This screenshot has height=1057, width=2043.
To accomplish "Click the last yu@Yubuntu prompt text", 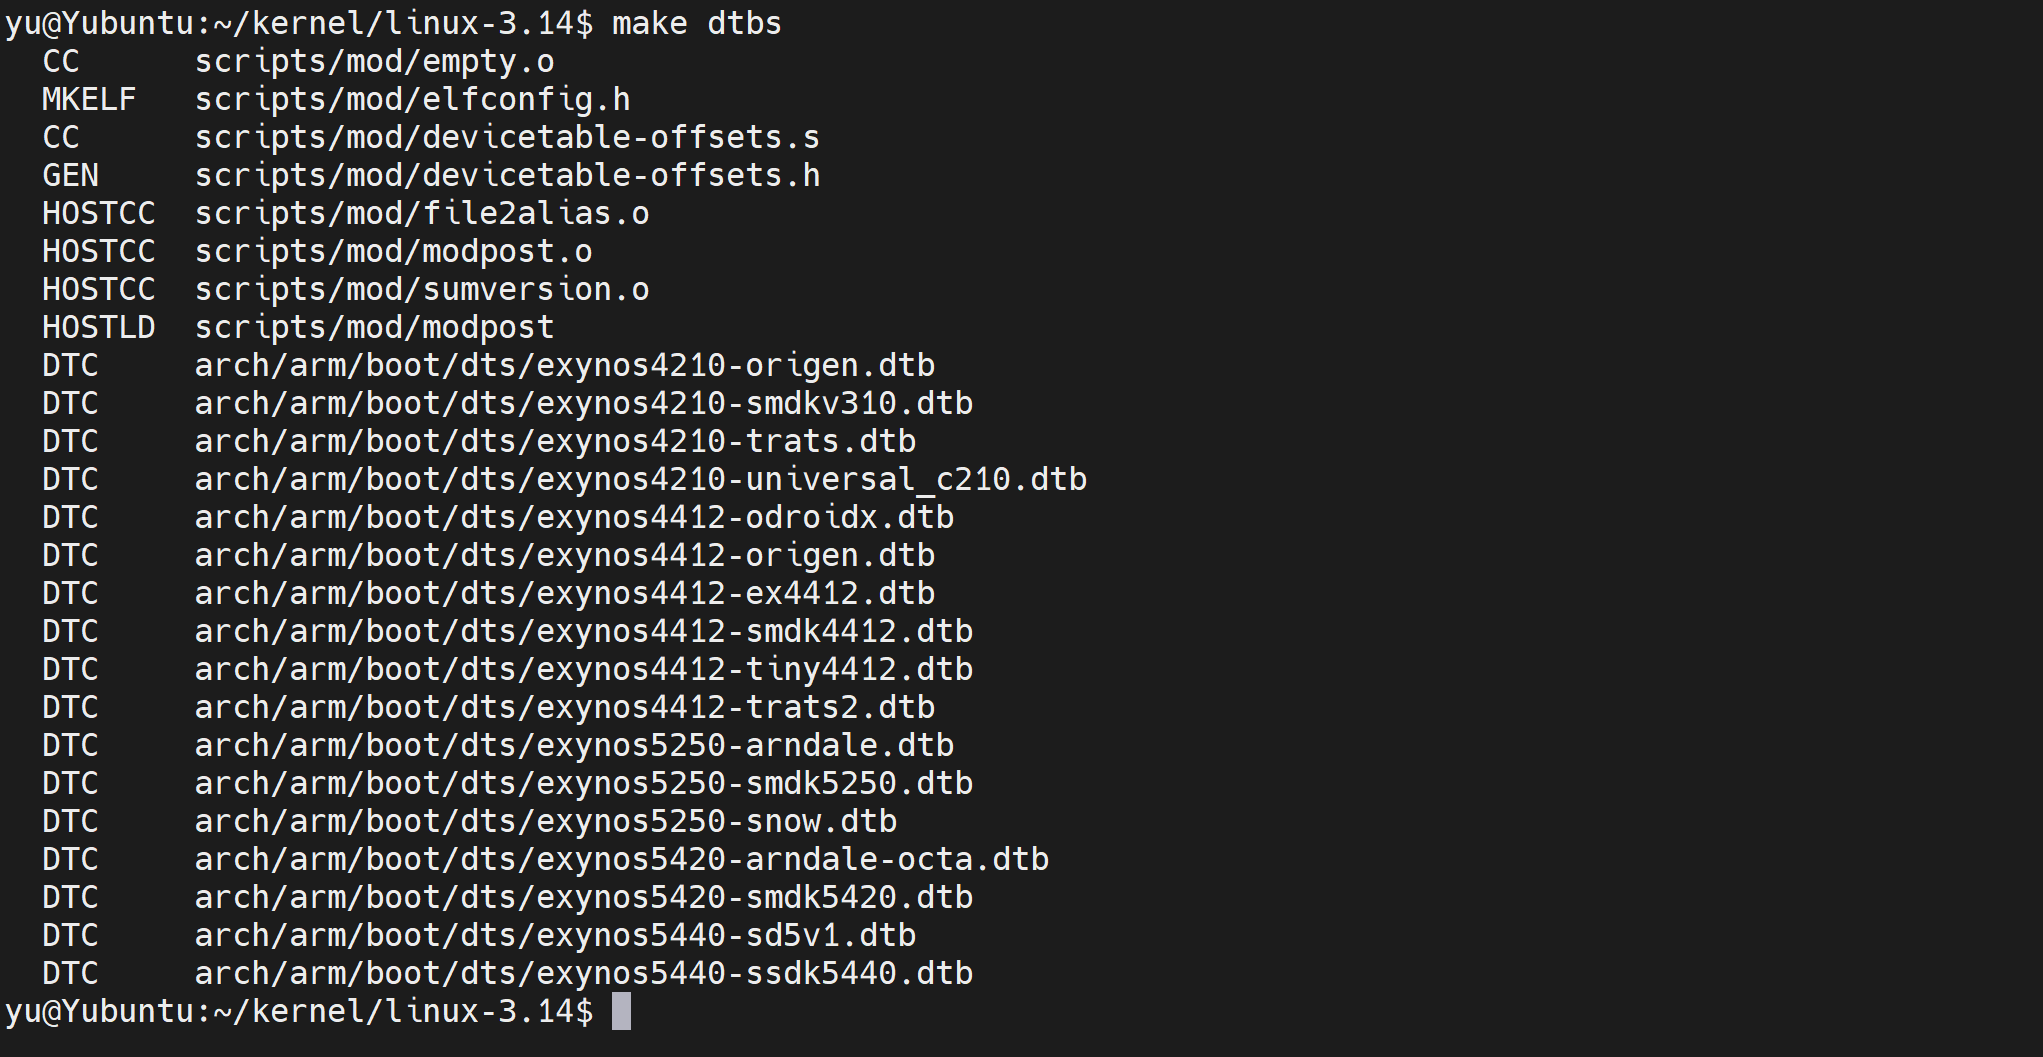I will click(x=299, y=1012).
